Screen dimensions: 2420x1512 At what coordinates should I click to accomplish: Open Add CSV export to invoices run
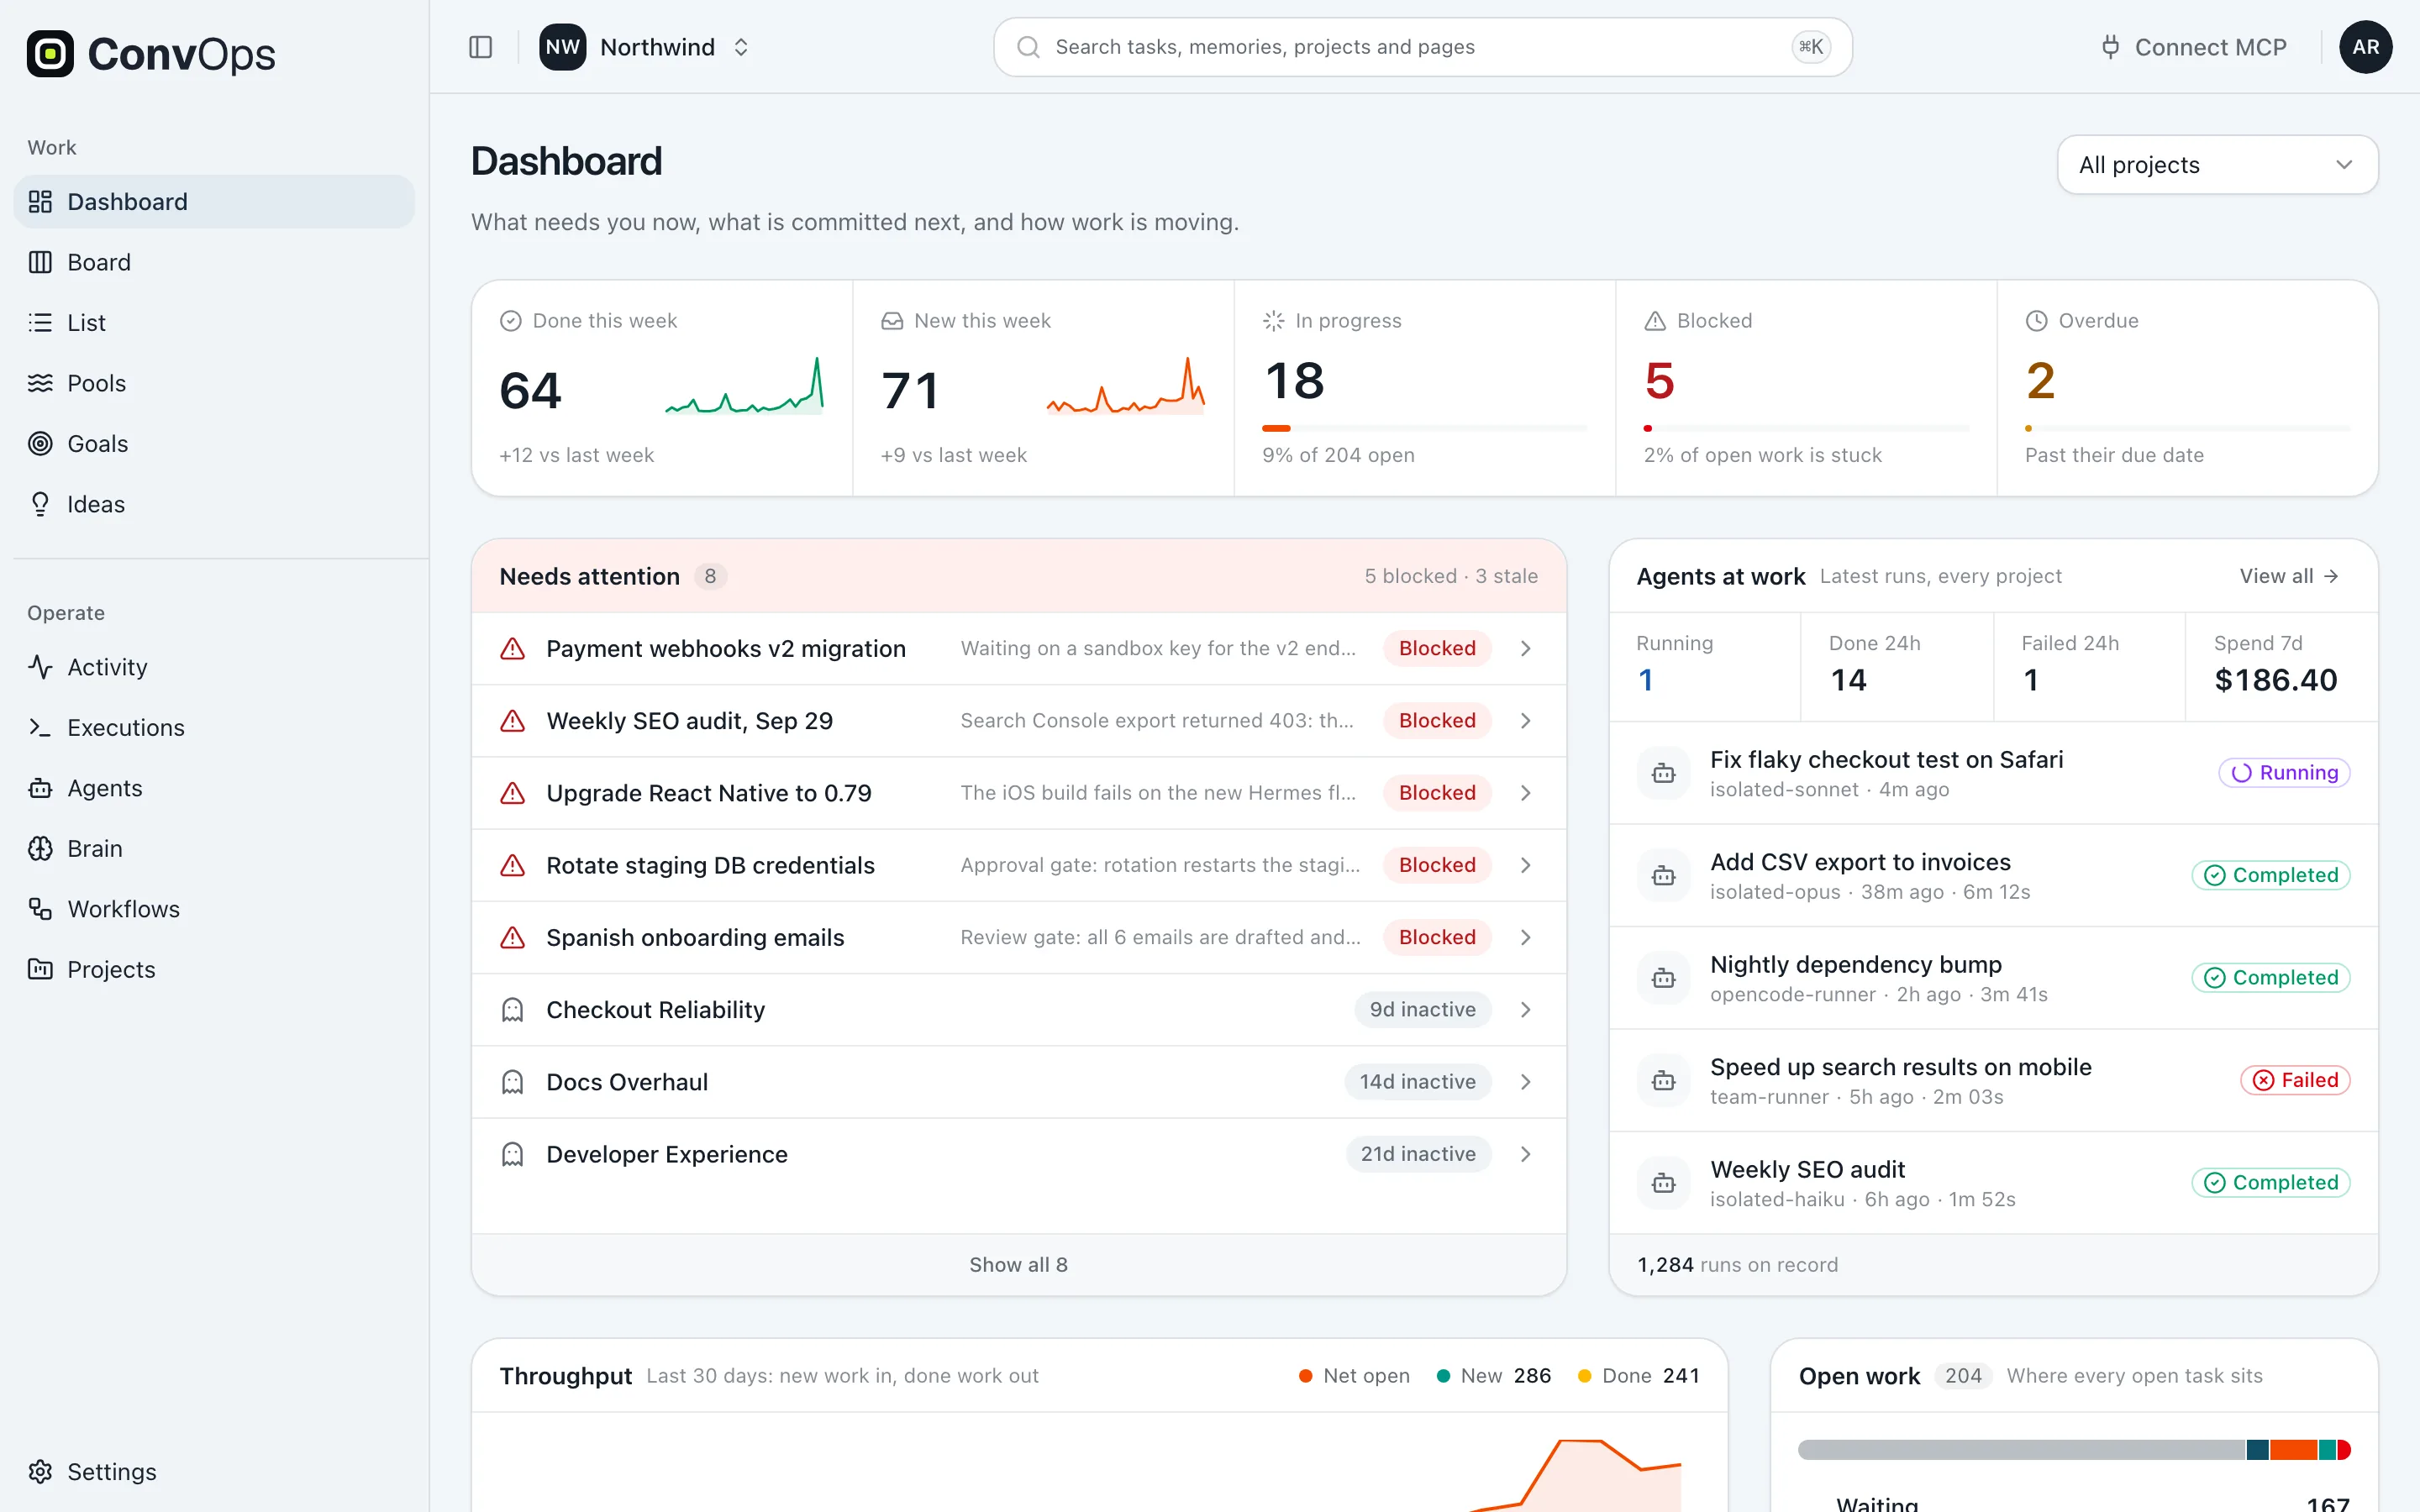point(1992,875)
